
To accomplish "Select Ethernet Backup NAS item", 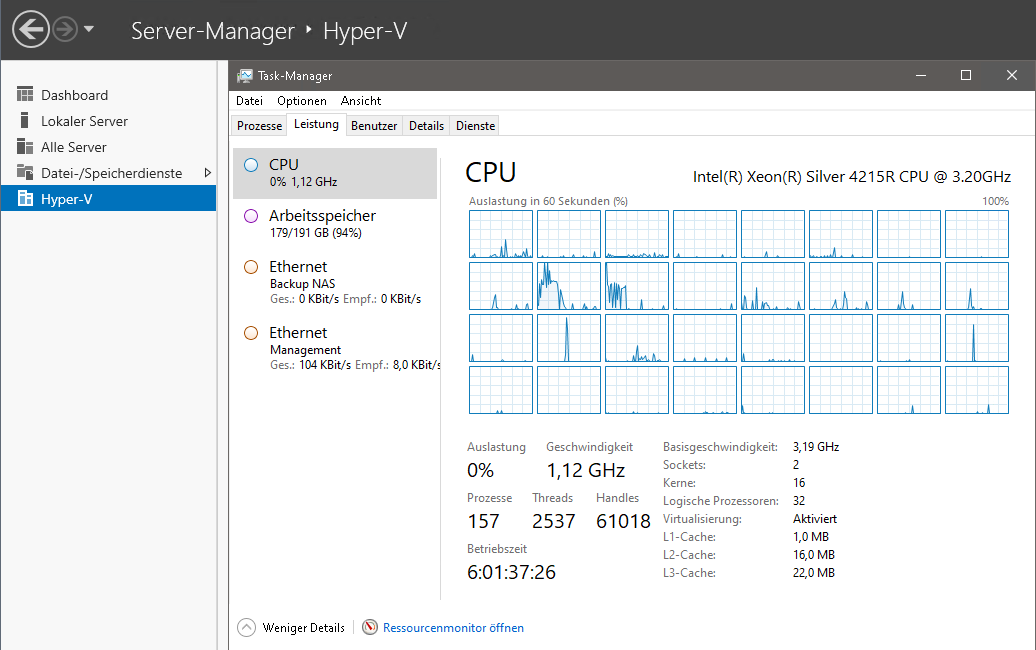I will 335,282.
